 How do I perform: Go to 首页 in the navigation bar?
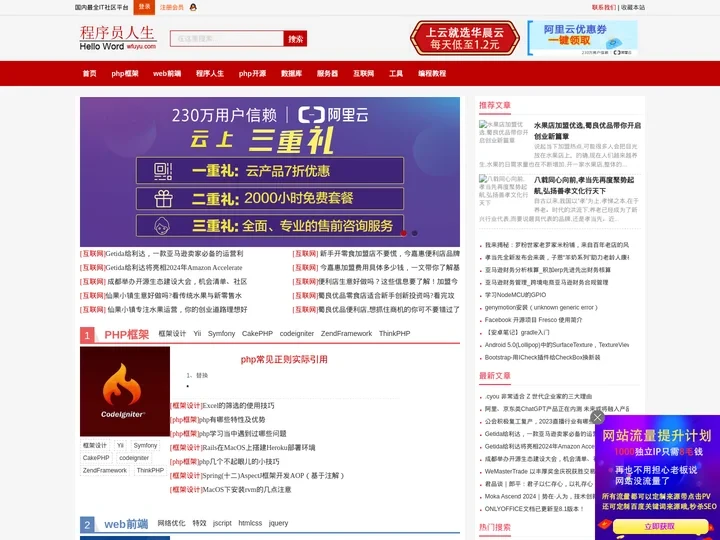click(90, 73)
